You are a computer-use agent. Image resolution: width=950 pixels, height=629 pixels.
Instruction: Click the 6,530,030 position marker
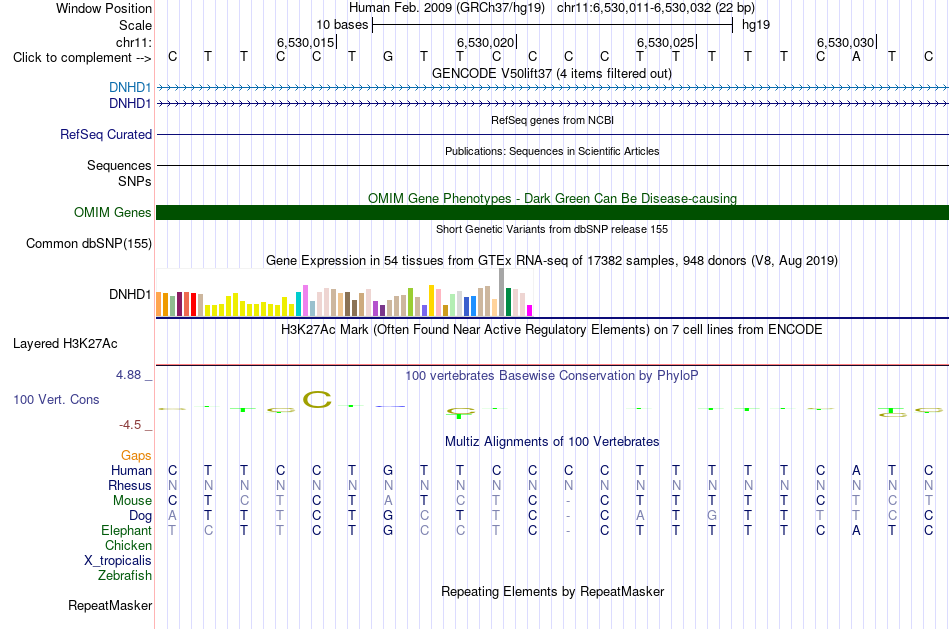pos(846,42)
